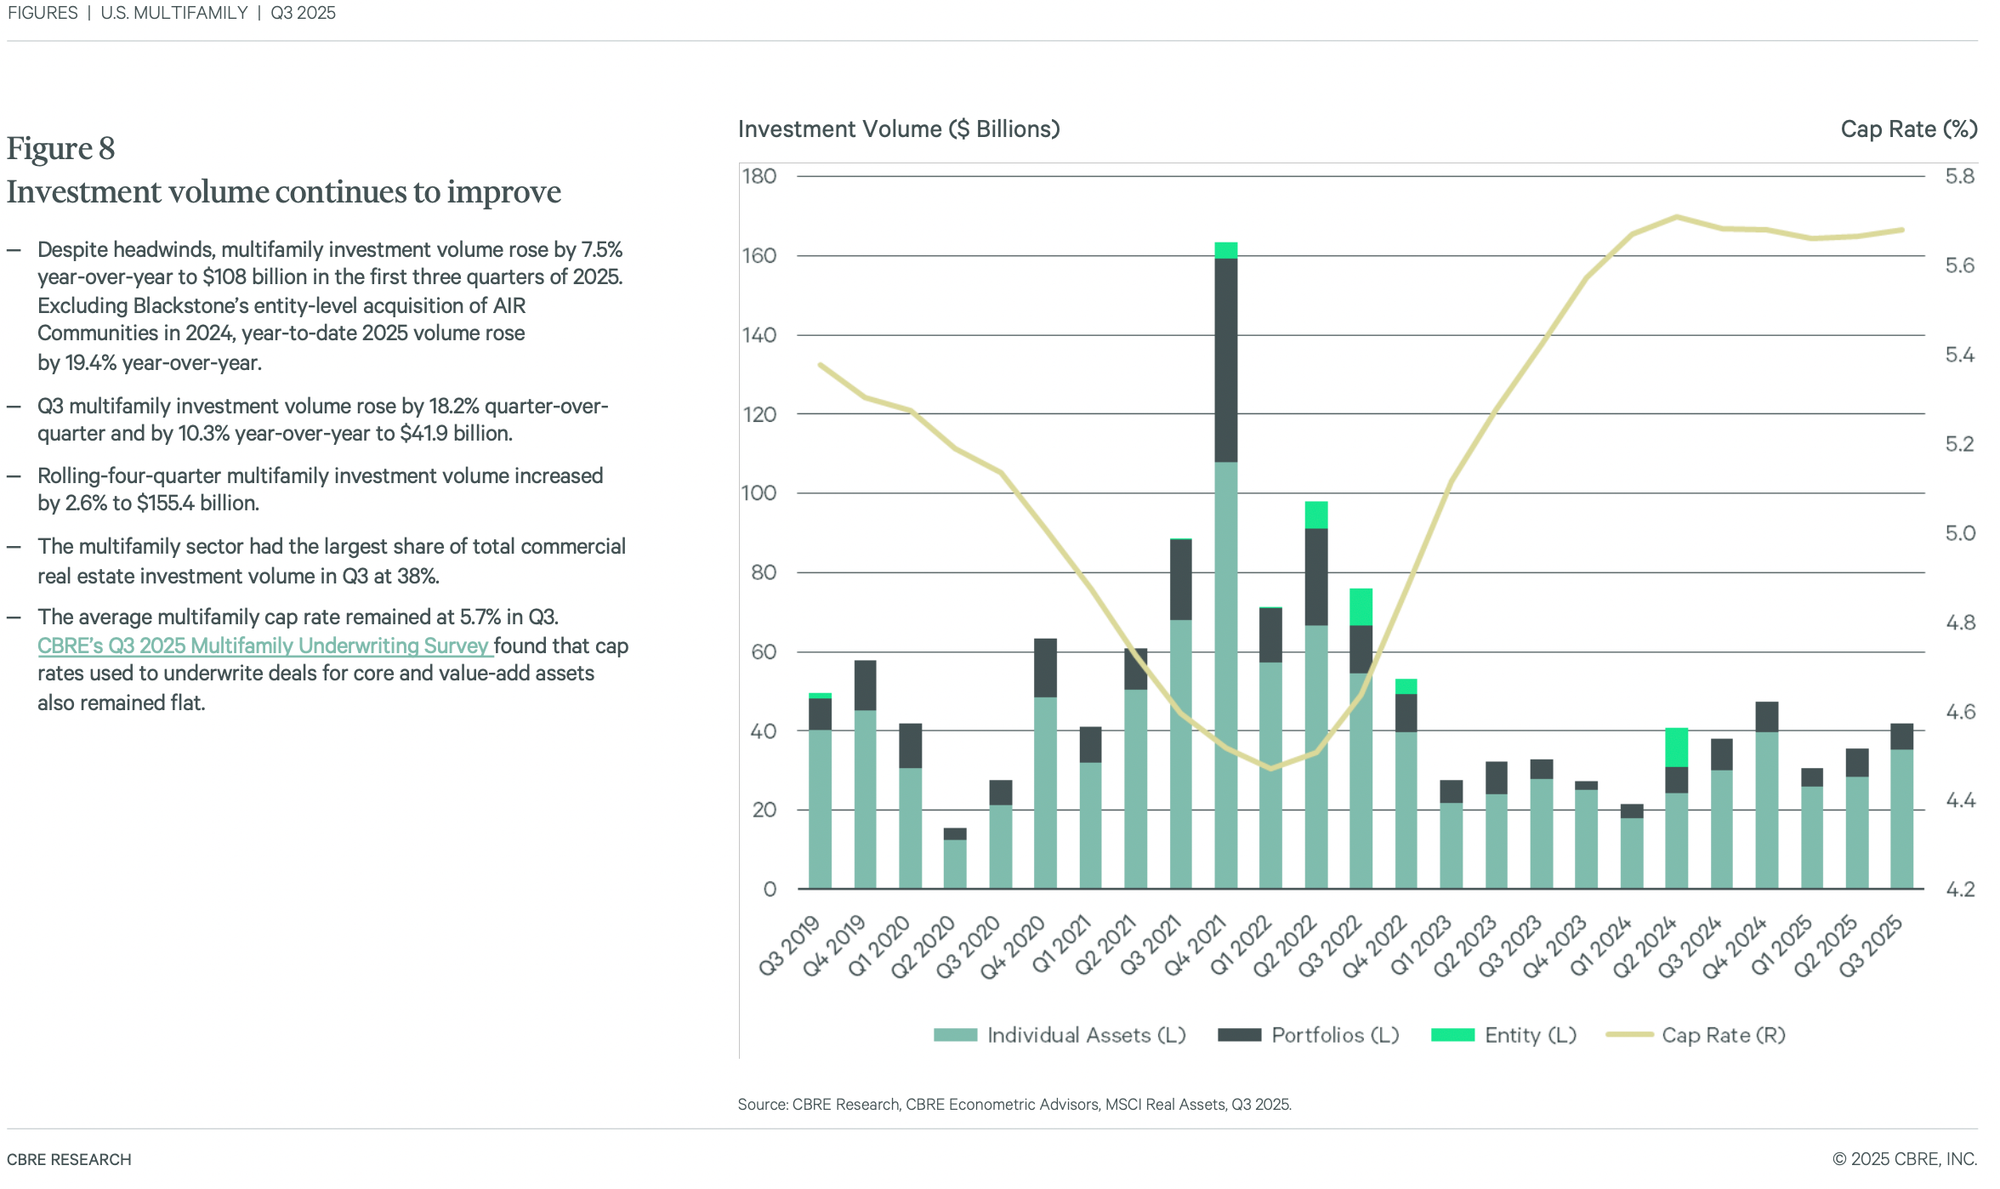Click the CBRE RESEARCH footer text
This screenshot has width=2000, height=1189.
(x=69, y=1160)
